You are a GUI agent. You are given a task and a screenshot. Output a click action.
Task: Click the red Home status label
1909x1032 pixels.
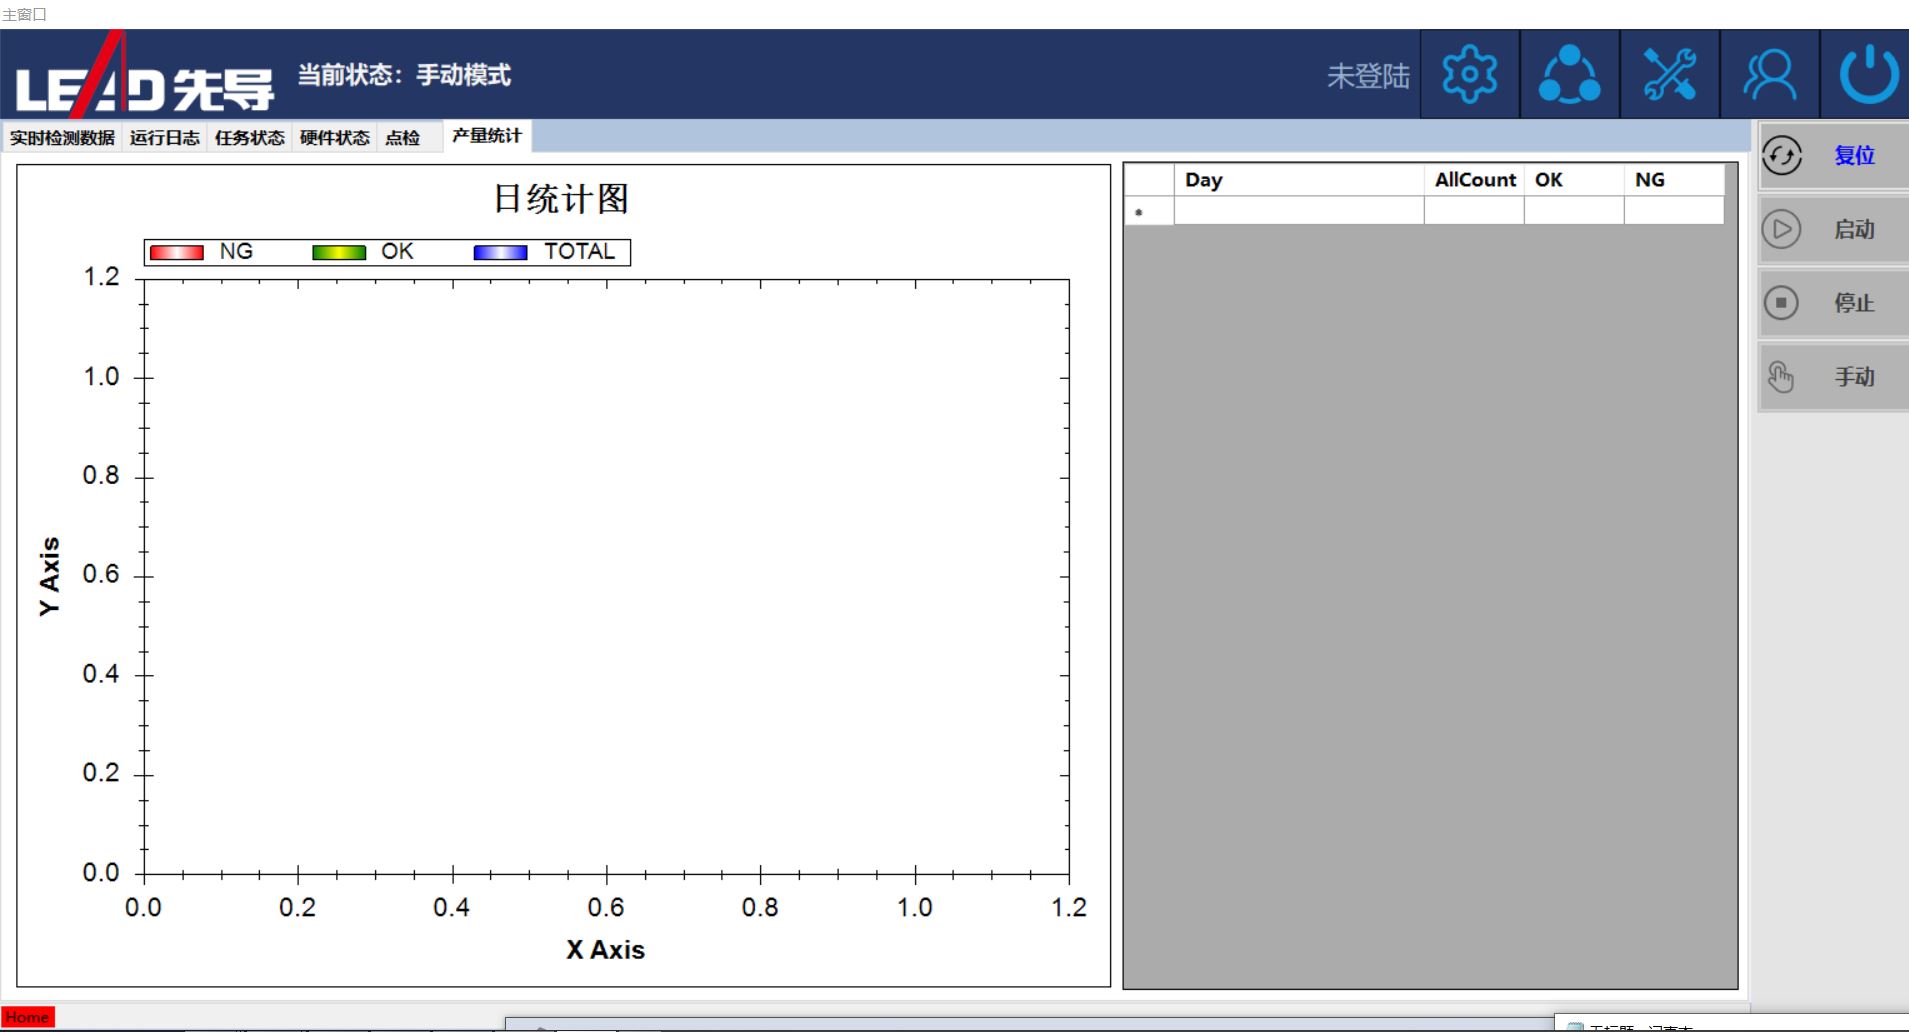point(27,1017)
